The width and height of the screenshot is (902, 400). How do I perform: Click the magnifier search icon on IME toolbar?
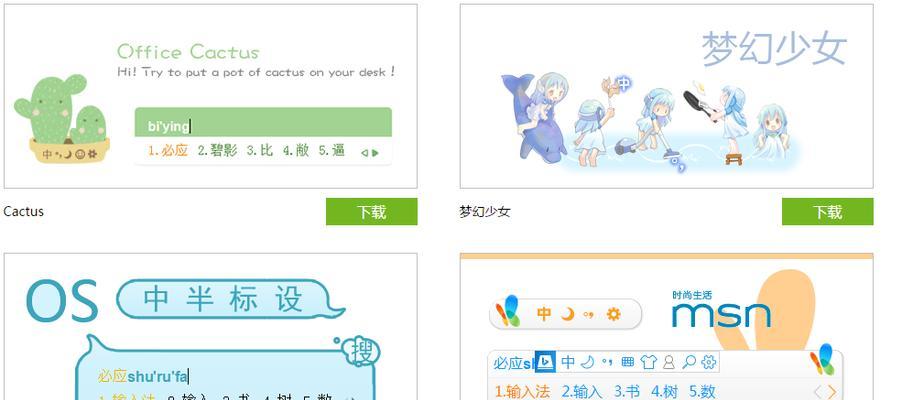pos(689,362)
